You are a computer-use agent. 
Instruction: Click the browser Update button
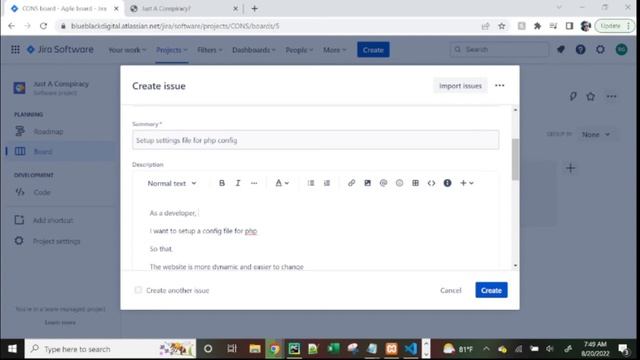point(614,26)
